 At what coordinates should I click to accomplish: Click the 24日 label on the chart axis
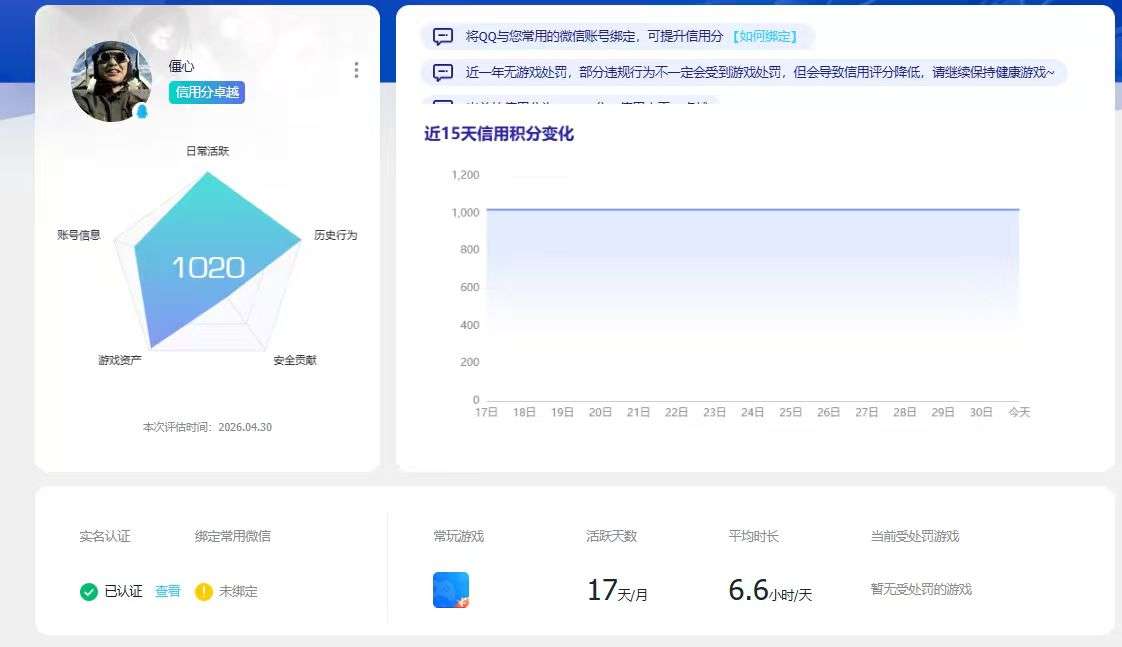752,412
